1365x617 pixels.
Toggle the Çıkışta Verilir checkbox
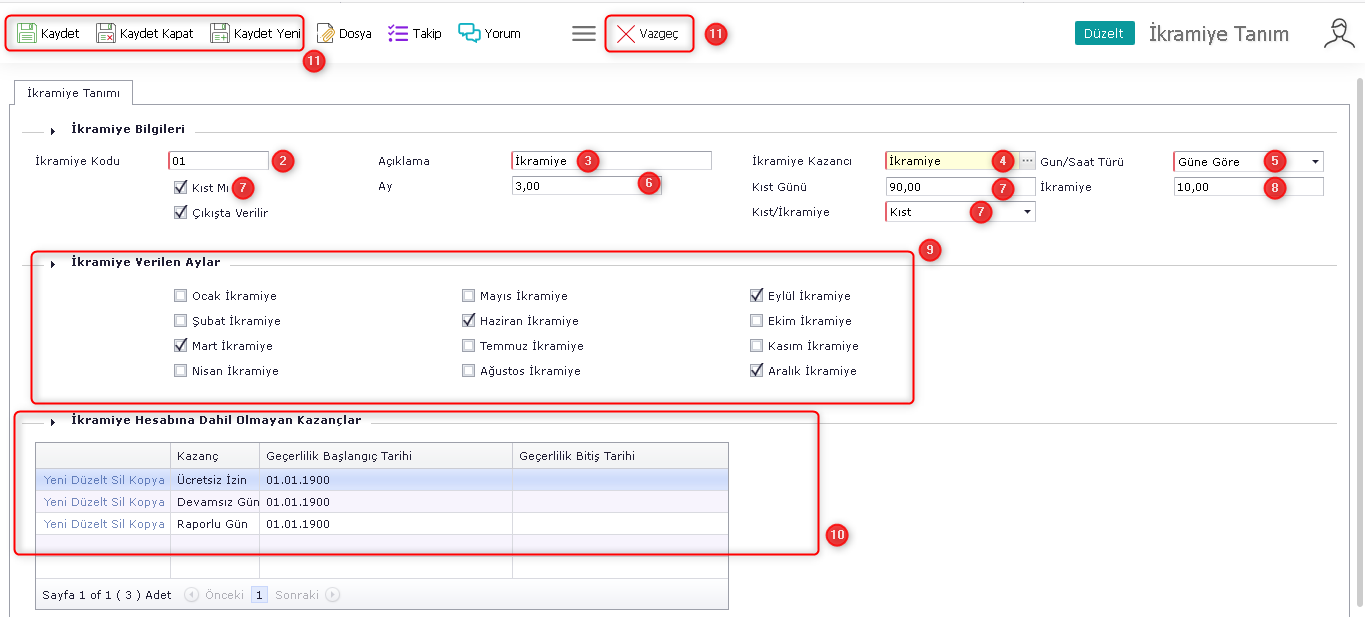180,212
